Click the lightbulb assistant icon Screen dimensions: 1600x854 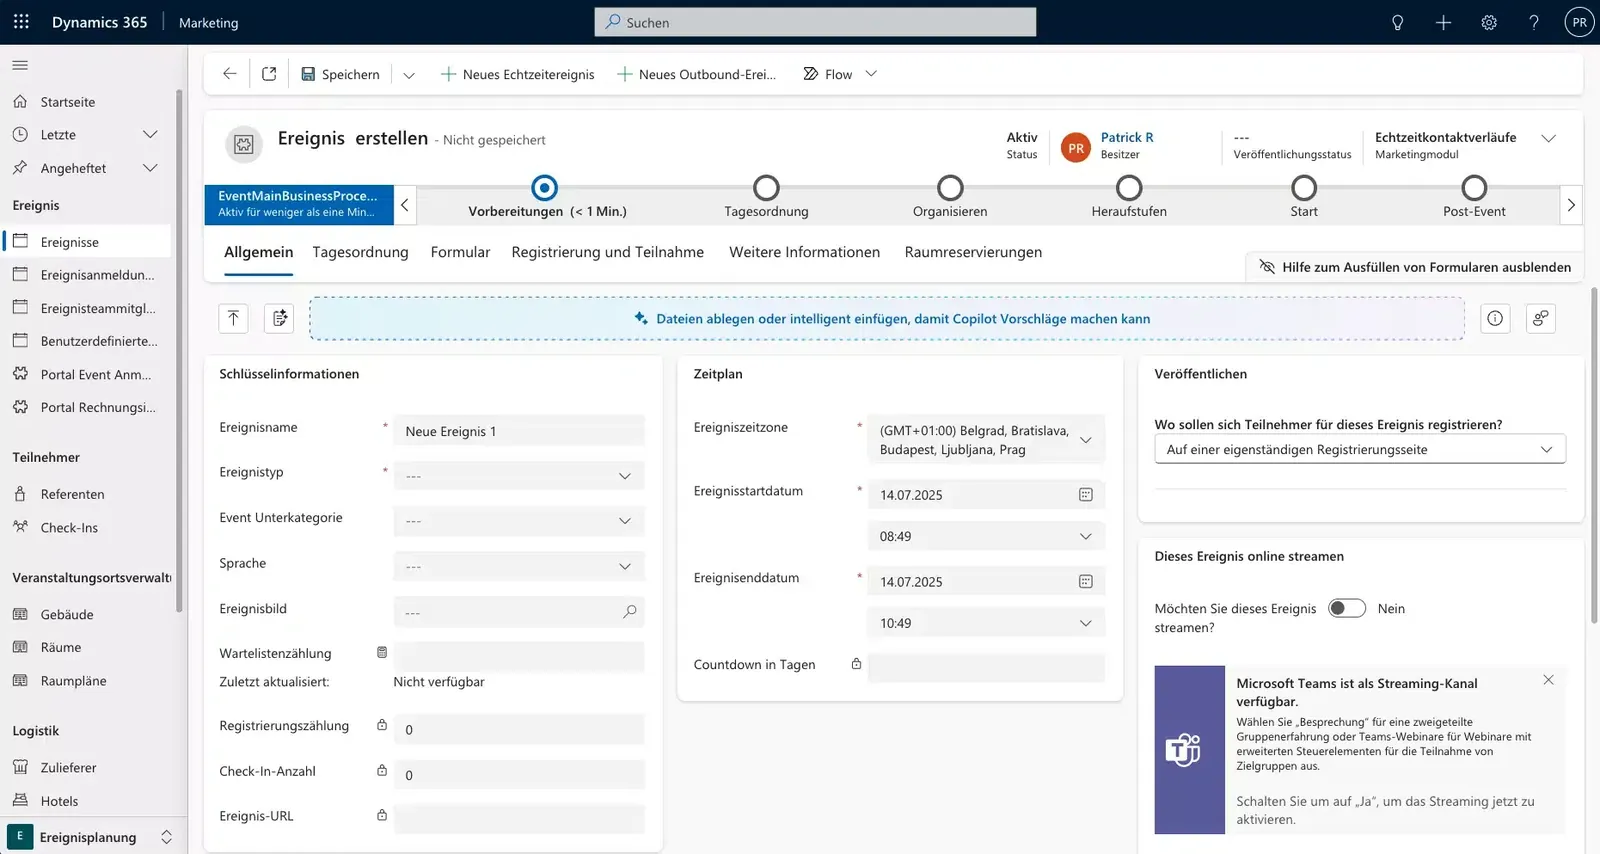point(1397,22)
